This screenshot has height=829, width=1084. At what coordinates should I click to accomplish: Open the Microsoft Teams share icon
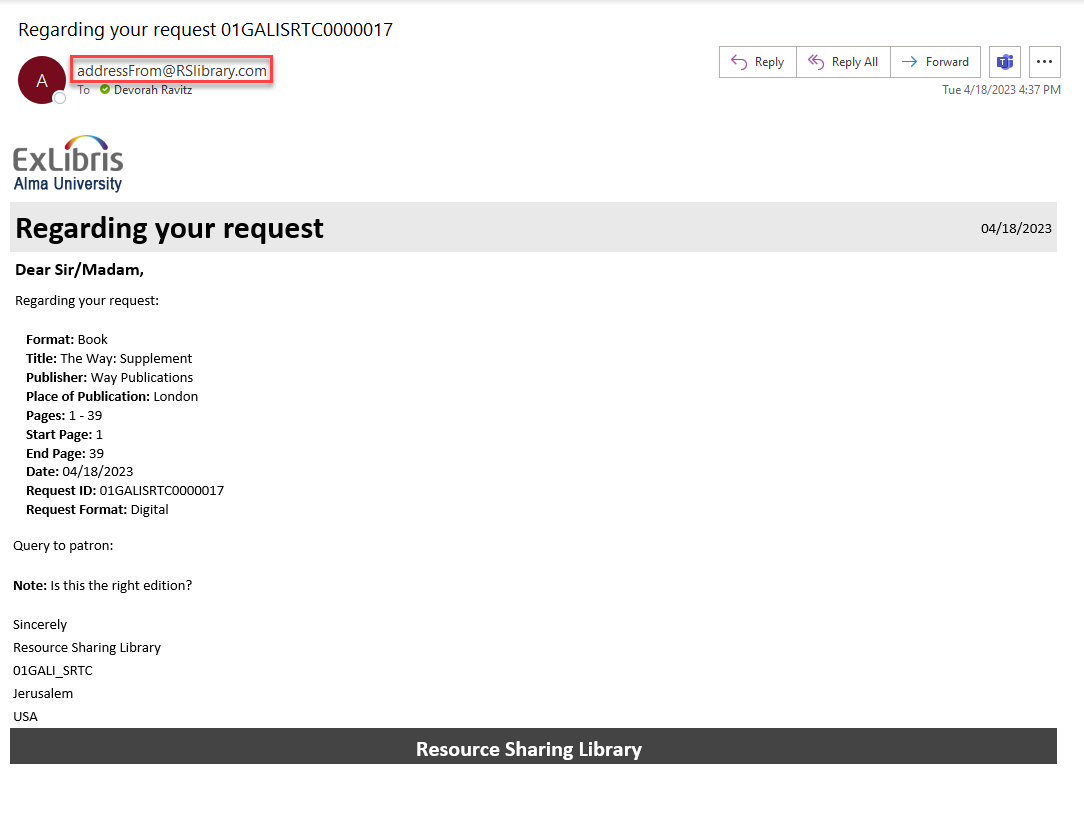pos(1004,62)
